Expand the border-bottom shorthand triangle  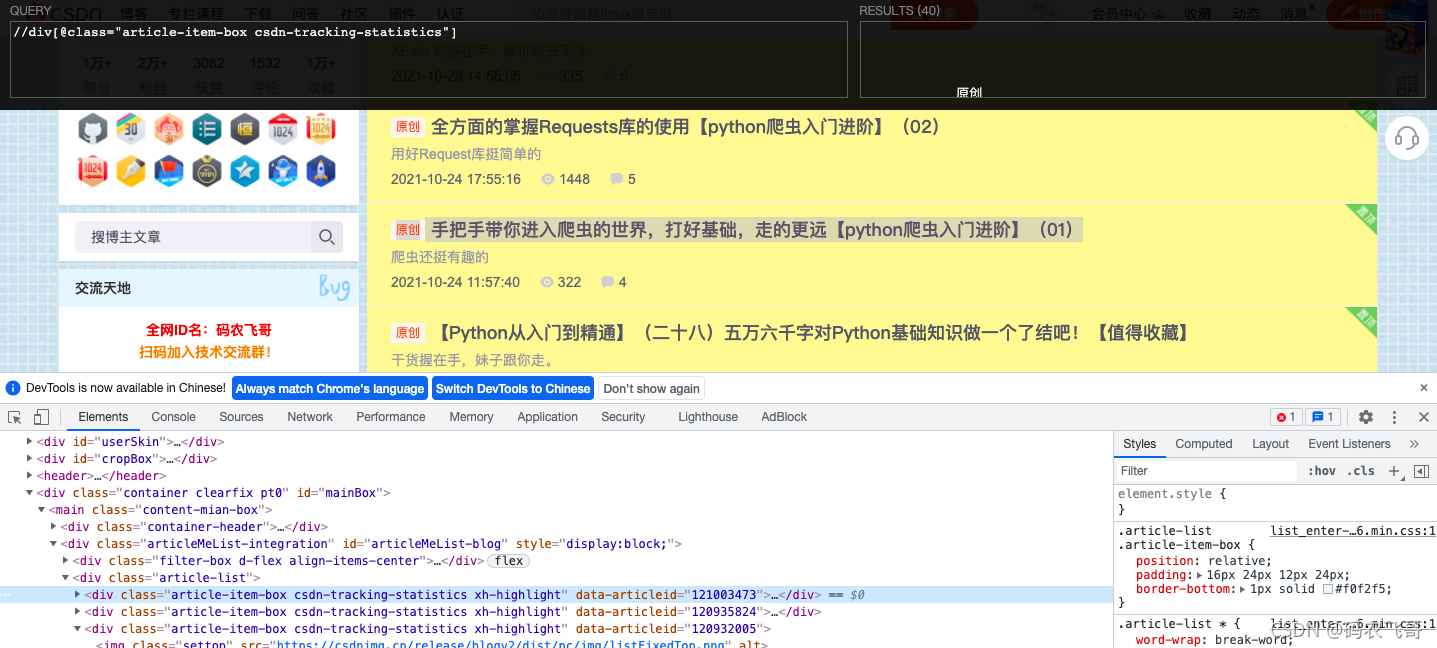[1241, 589]
